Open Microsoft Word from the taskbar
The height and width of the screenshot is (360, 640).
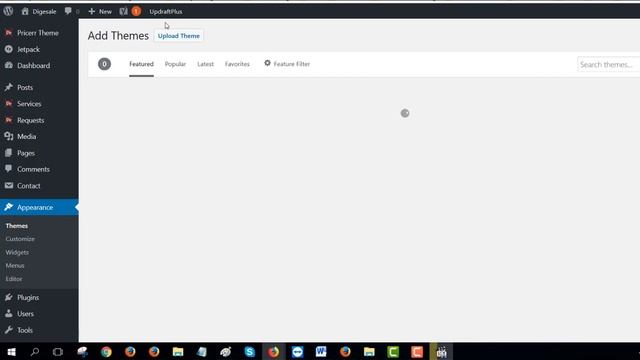tap(321, 351)
